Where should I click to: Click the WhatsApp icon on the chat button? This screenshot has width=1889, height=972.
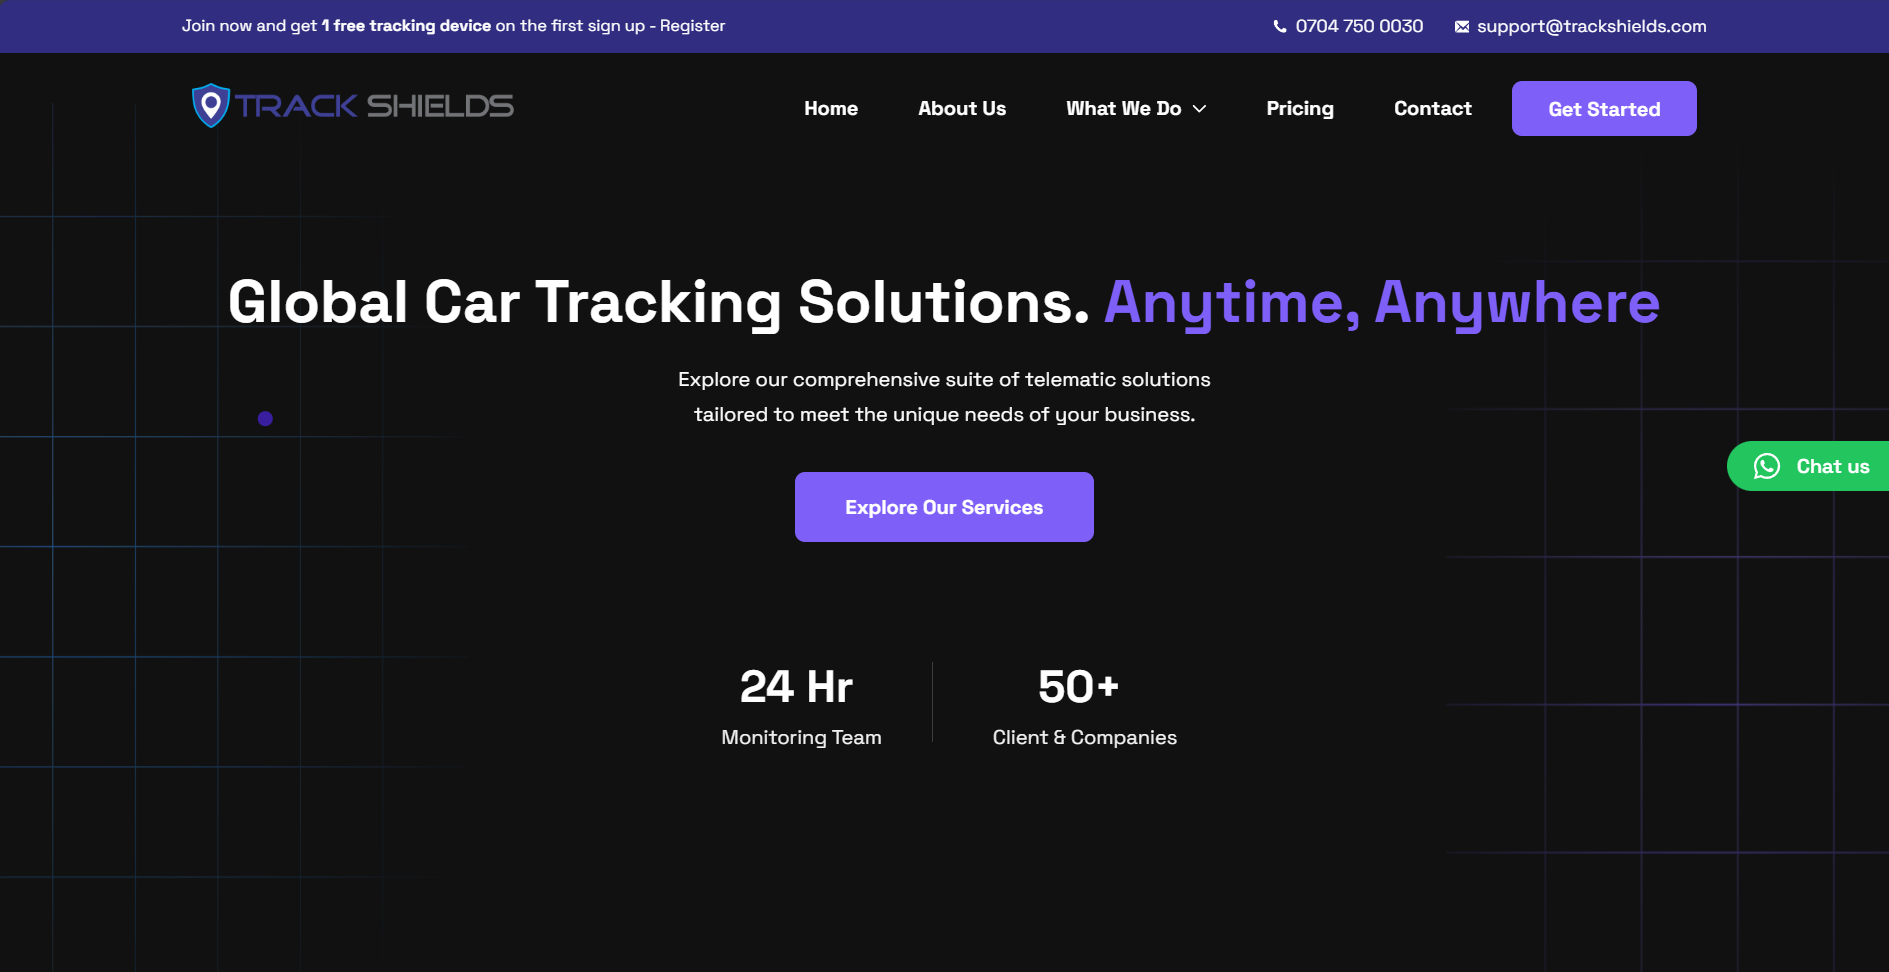pyautogui.click(x=1767, y=466)
